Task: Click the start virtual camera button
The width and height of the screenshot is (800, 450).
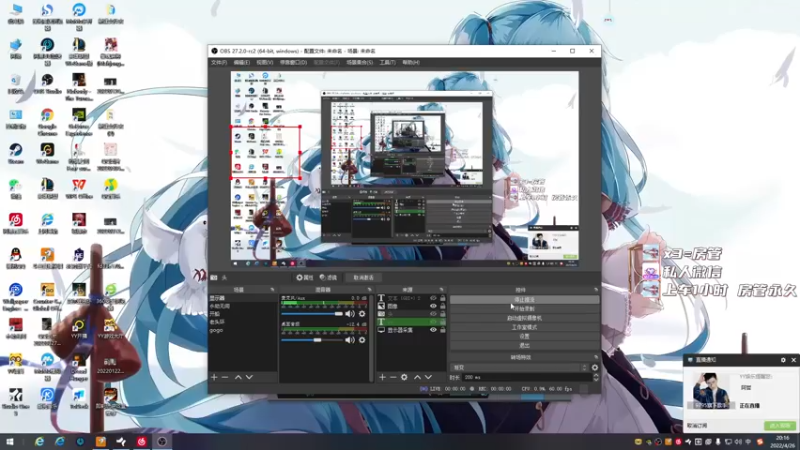Action: pos(524,318)
